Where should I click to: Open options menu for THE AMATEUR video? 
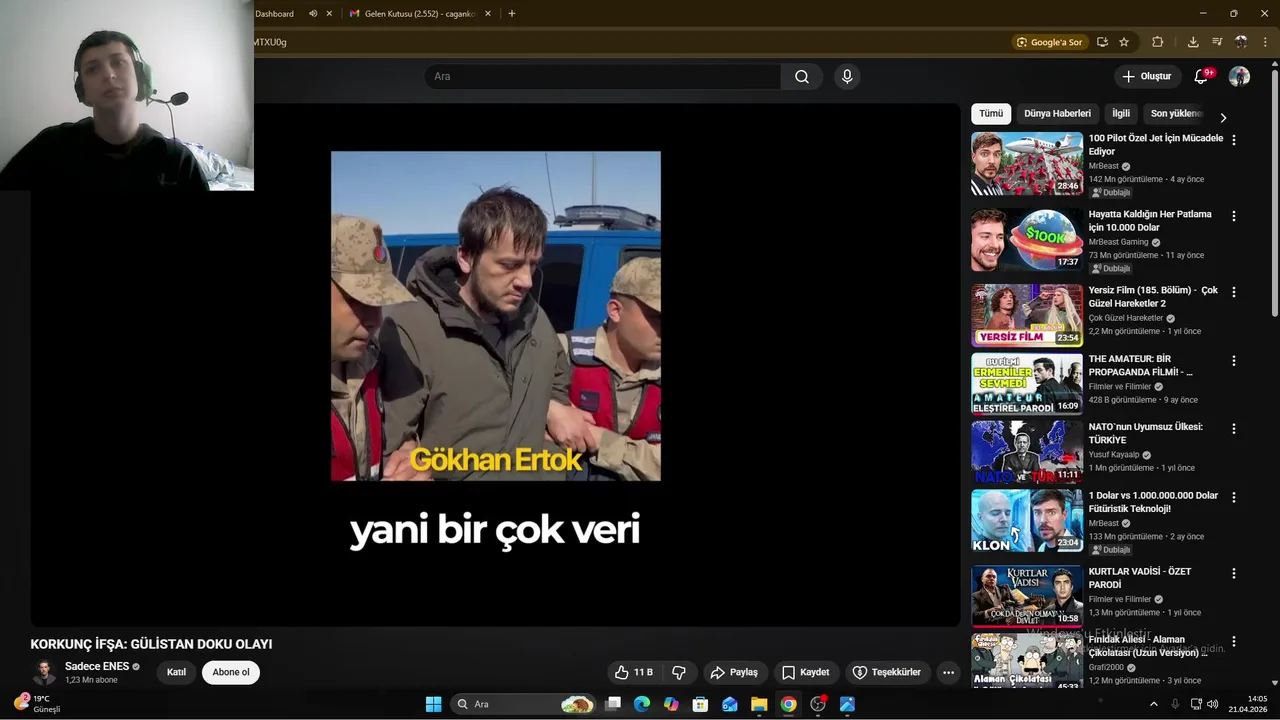[x=1233, y=360]
